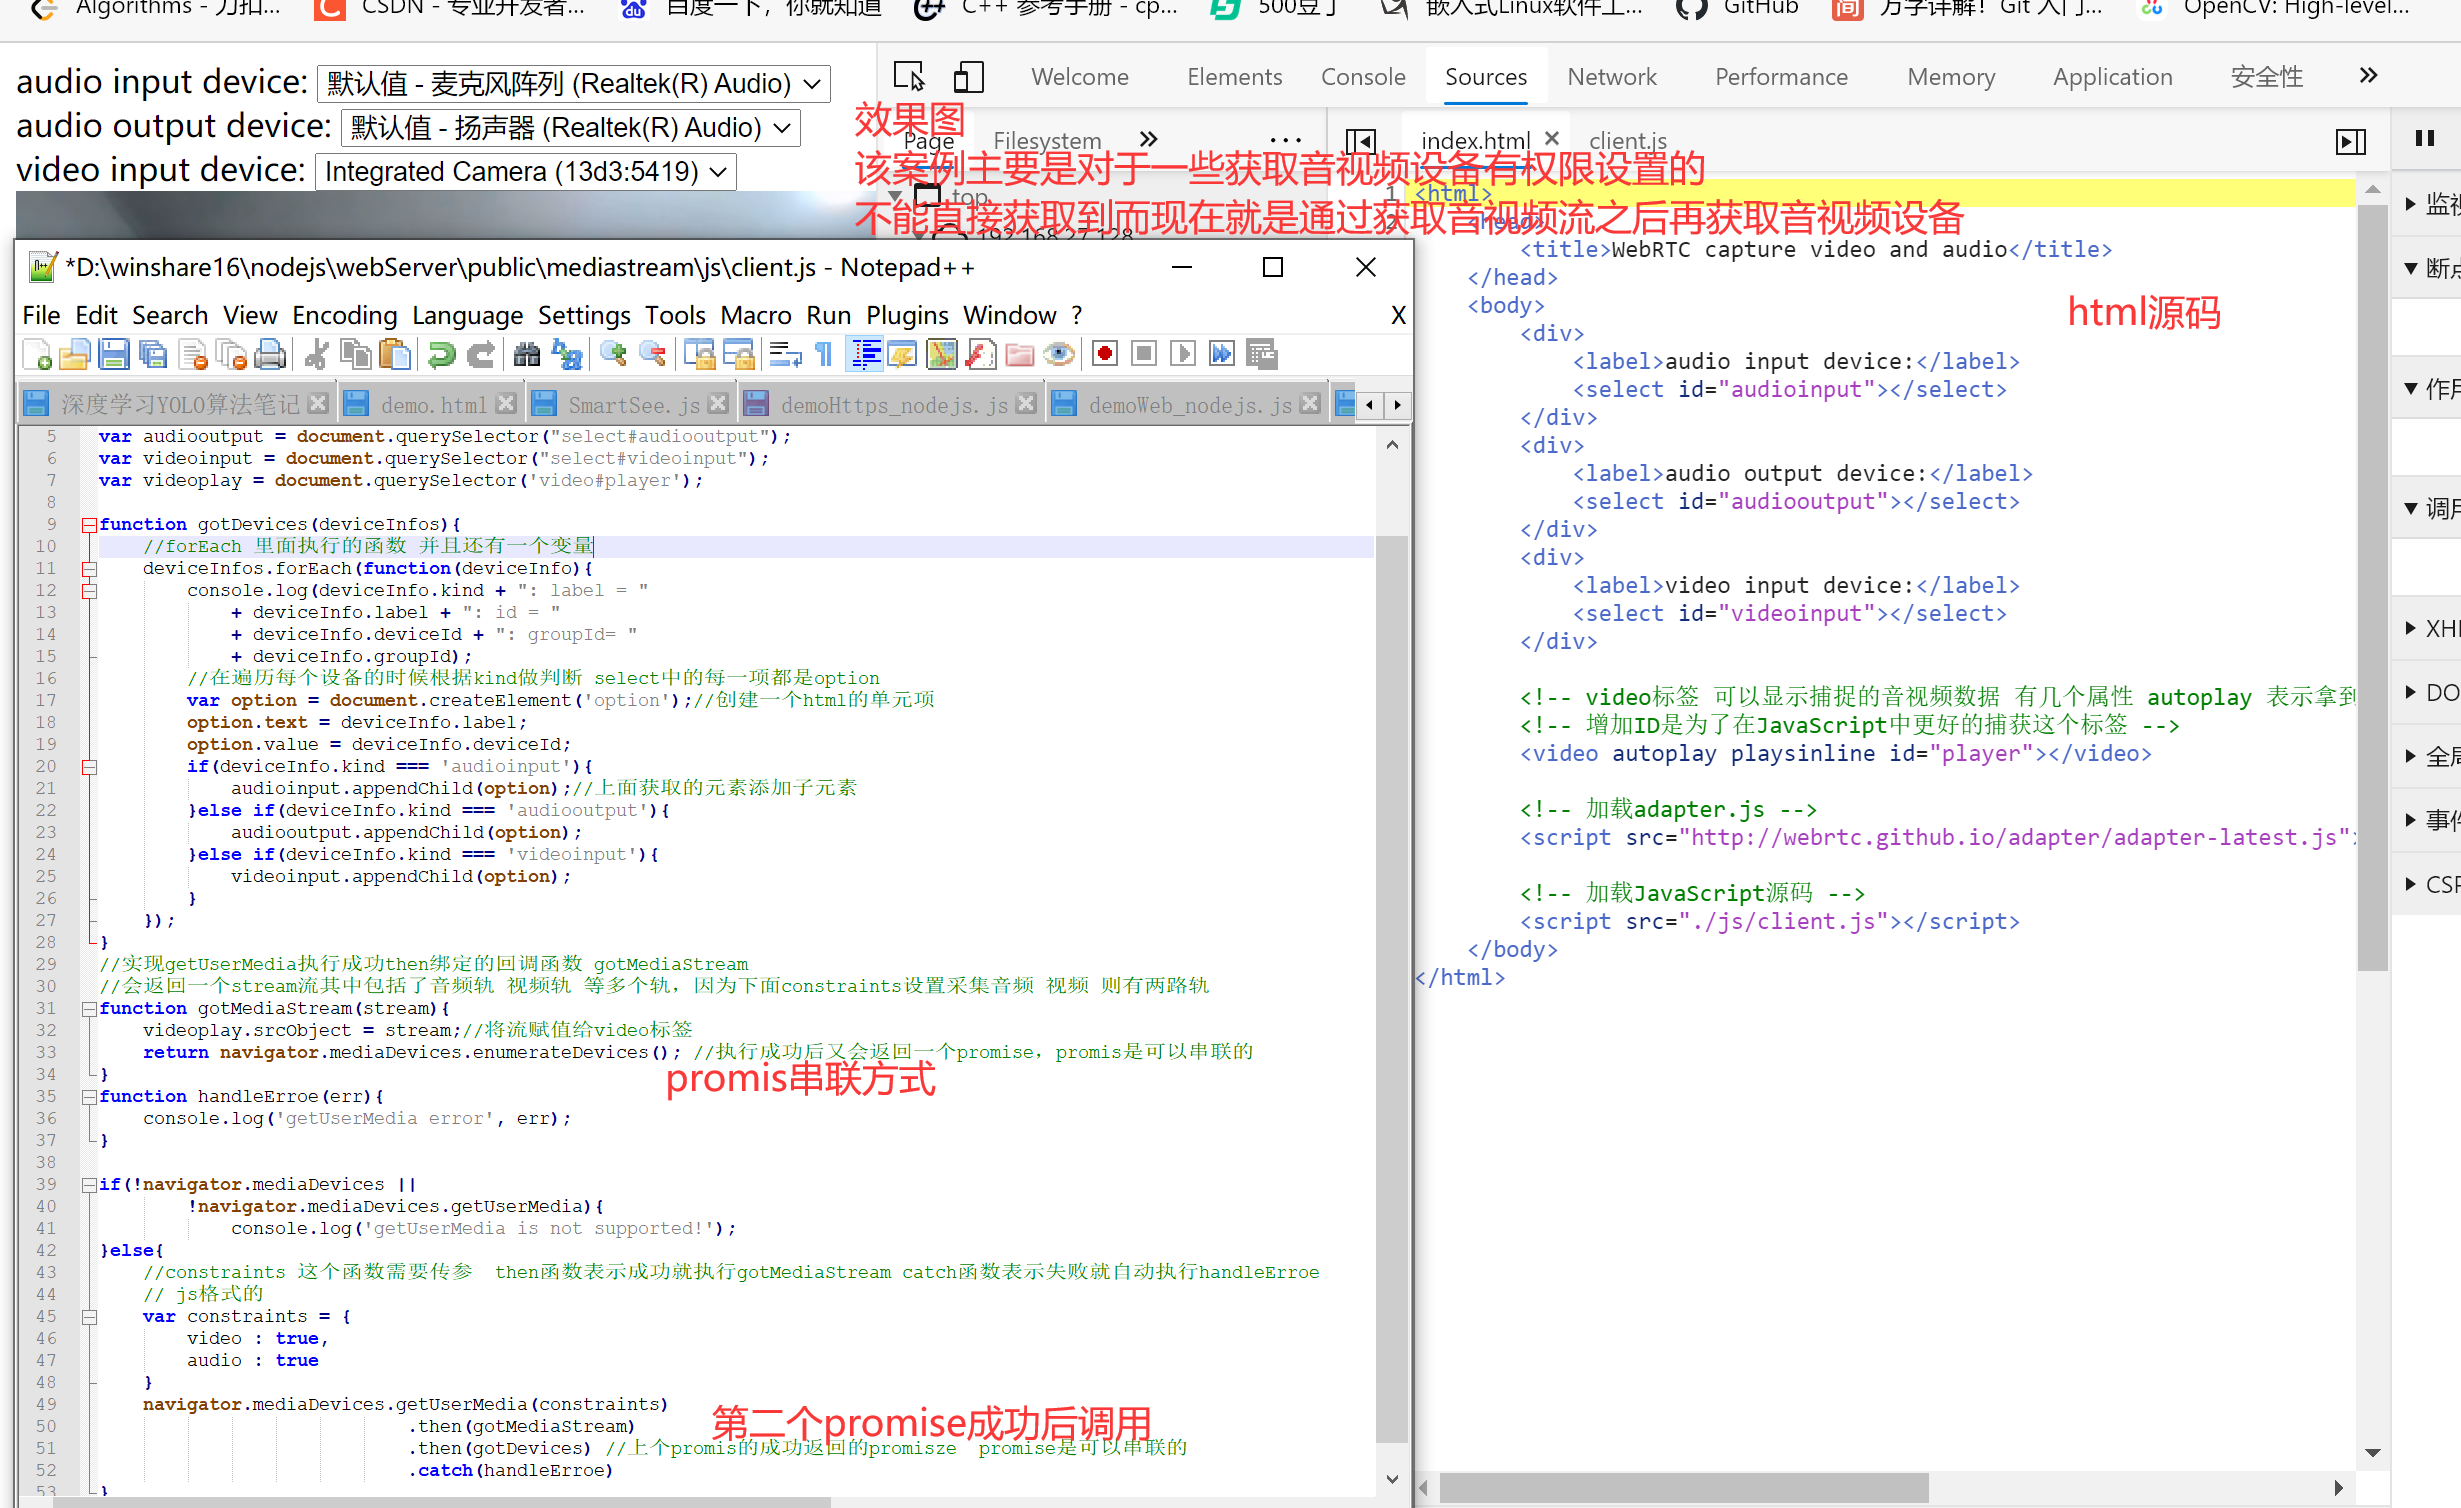Click the Save file icon in Notepad++ toolbar
This screenshot has height=1508, width=2461.
click(114, 354)
